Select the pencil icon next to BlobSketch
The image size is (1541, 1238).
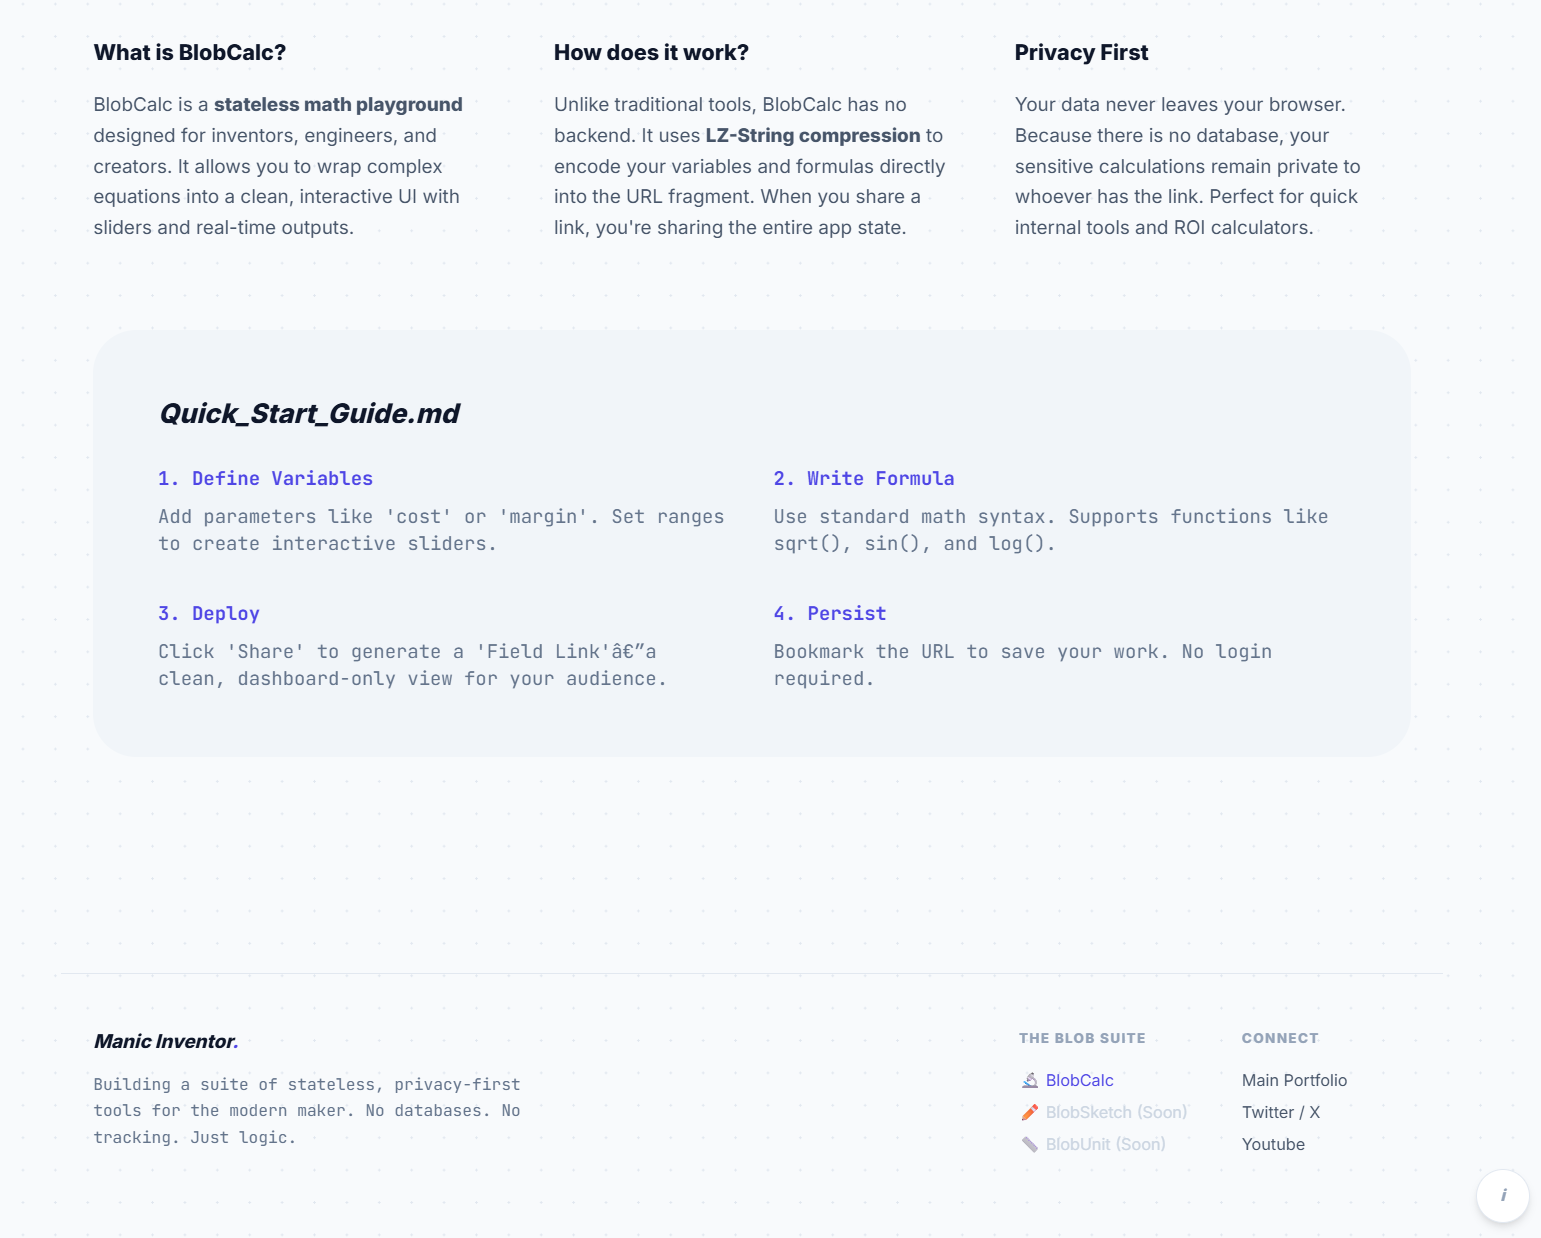(x=1029, y=1112)
